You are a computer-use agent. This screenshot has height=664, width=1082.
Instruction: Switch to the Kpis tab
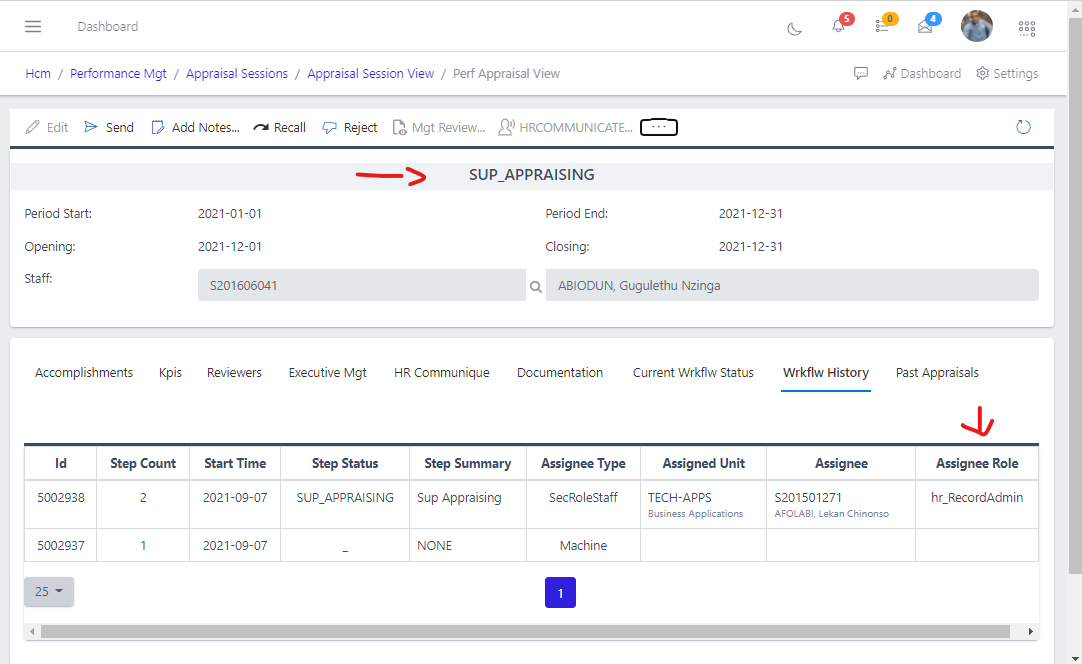[x=170, y=373]
